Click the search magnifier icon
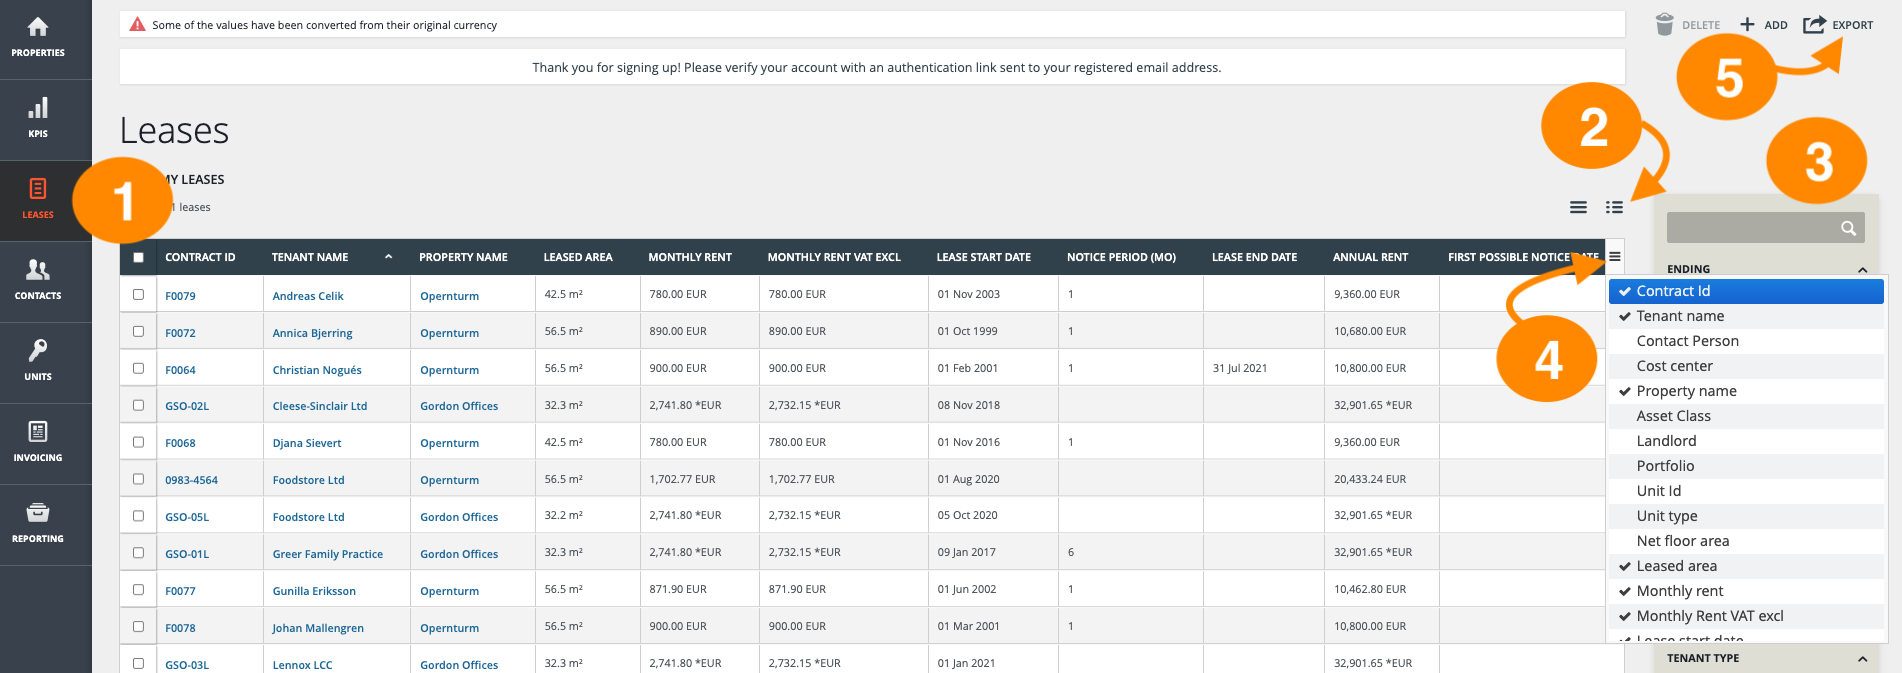The height and width of the screenshot is (673, 1902). click(1848, 228)
